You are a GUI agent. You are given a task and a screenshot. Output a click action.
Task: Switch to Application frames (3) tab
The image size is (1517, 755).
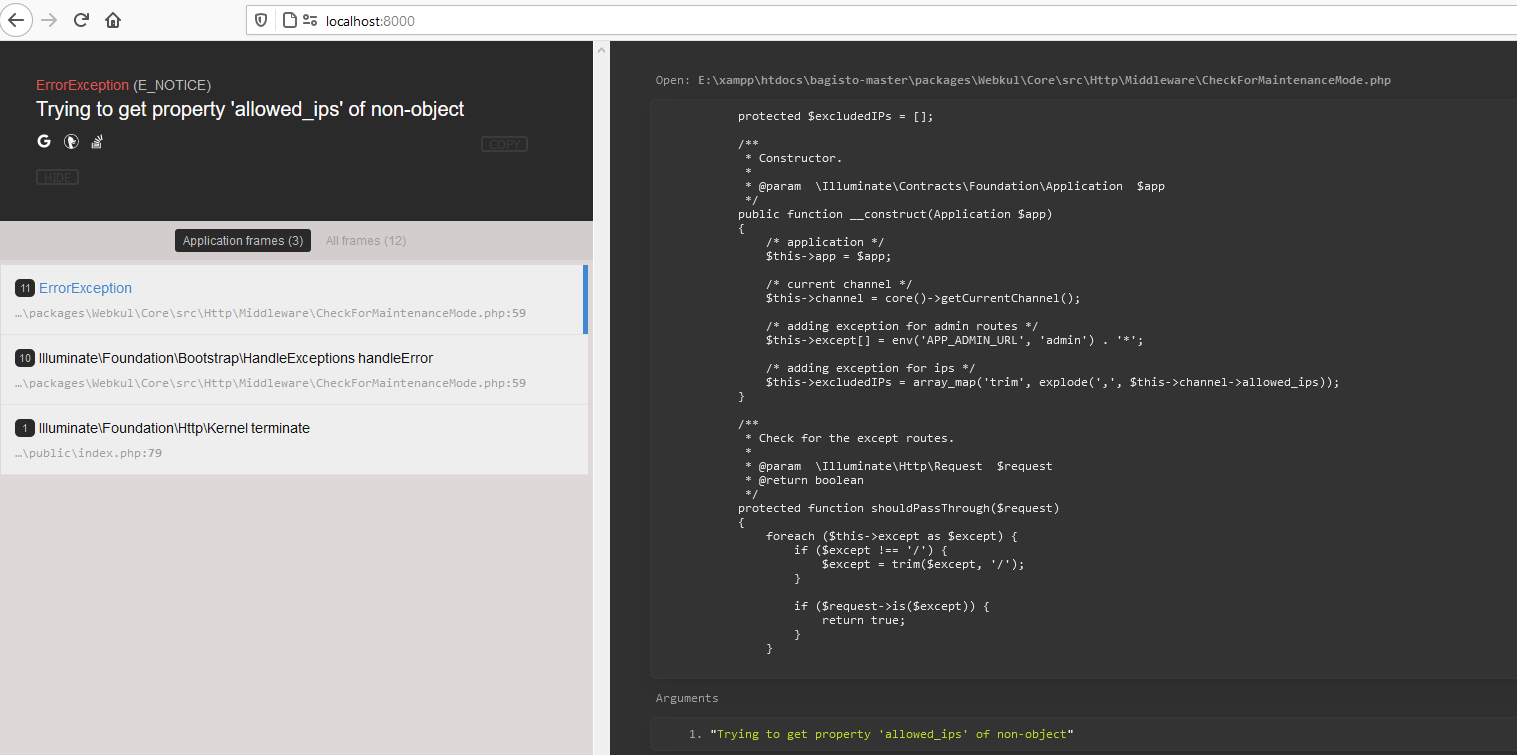tap(243, 241)
